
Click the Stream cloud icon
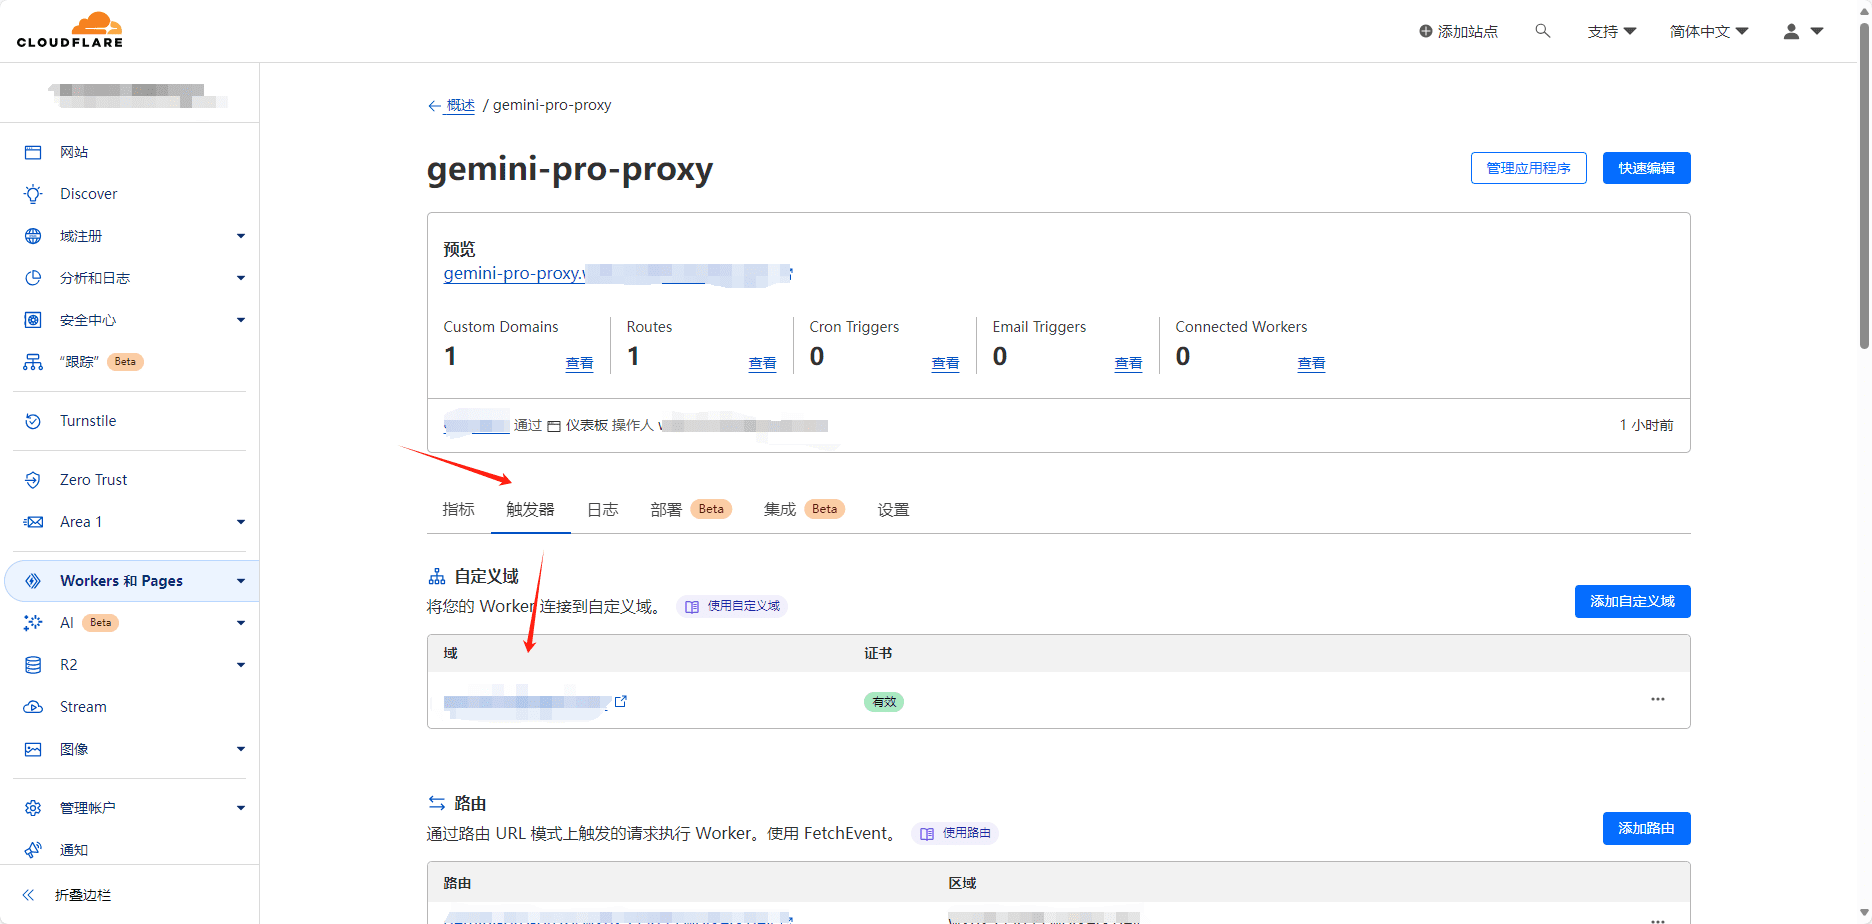pos(33,707)
